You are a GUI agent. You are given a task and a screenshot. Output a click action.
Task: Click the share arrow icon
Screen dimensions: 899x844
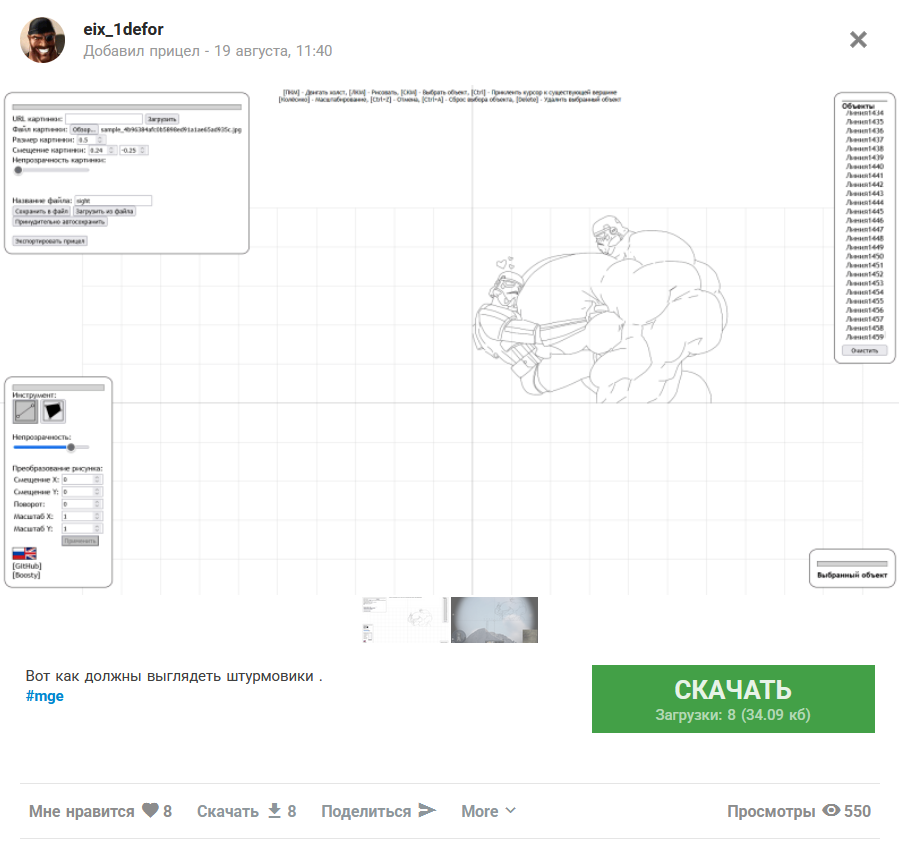point(428,810)
